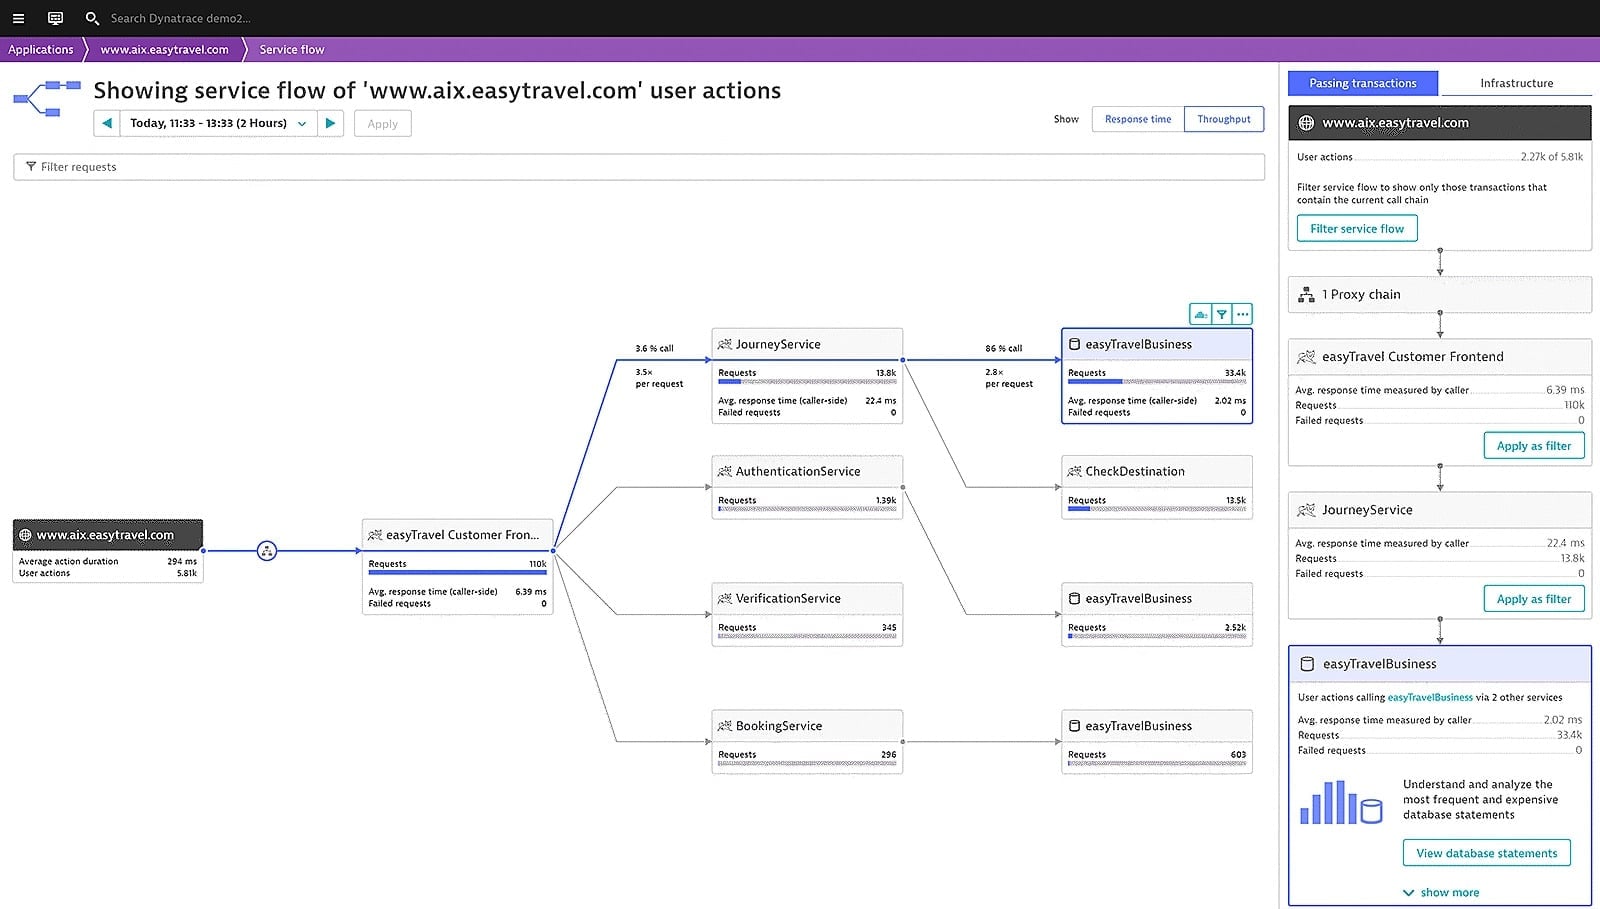Click Requests bar of CheckDestination node

click(x=1157, y=509)
